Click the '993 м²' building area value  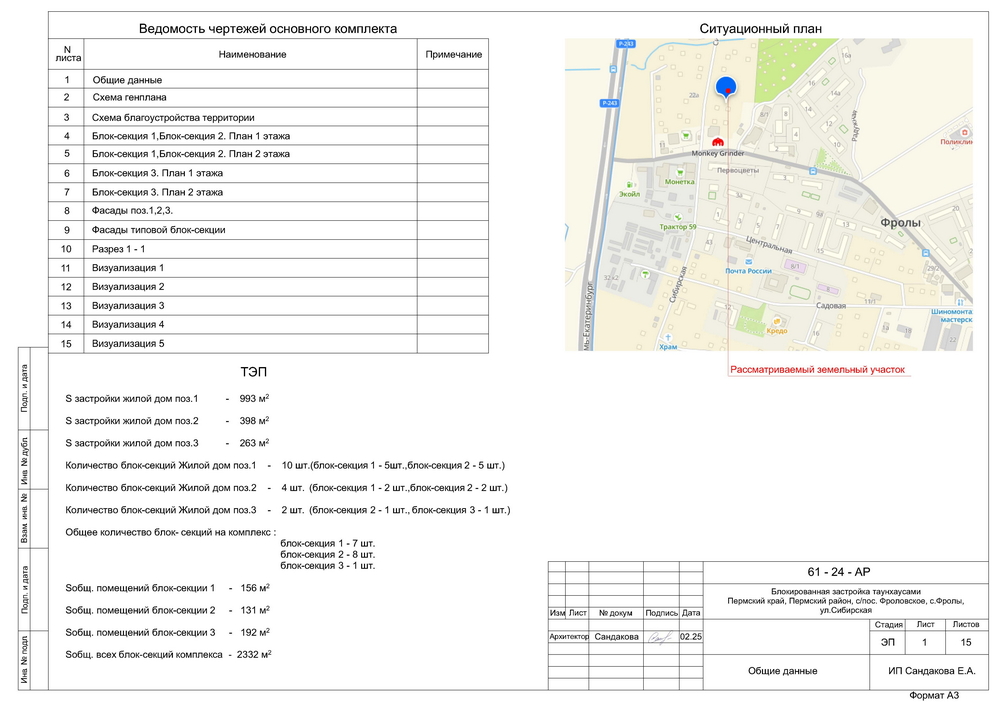(x=254, y=399)
